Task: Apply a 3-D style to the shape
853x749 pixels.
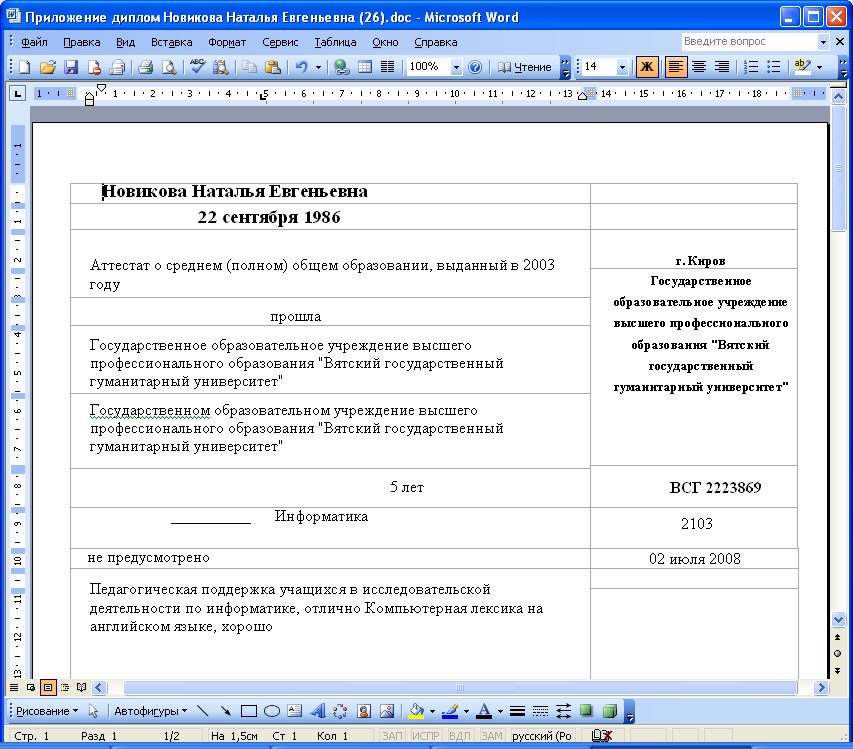Action: [610, 711]
